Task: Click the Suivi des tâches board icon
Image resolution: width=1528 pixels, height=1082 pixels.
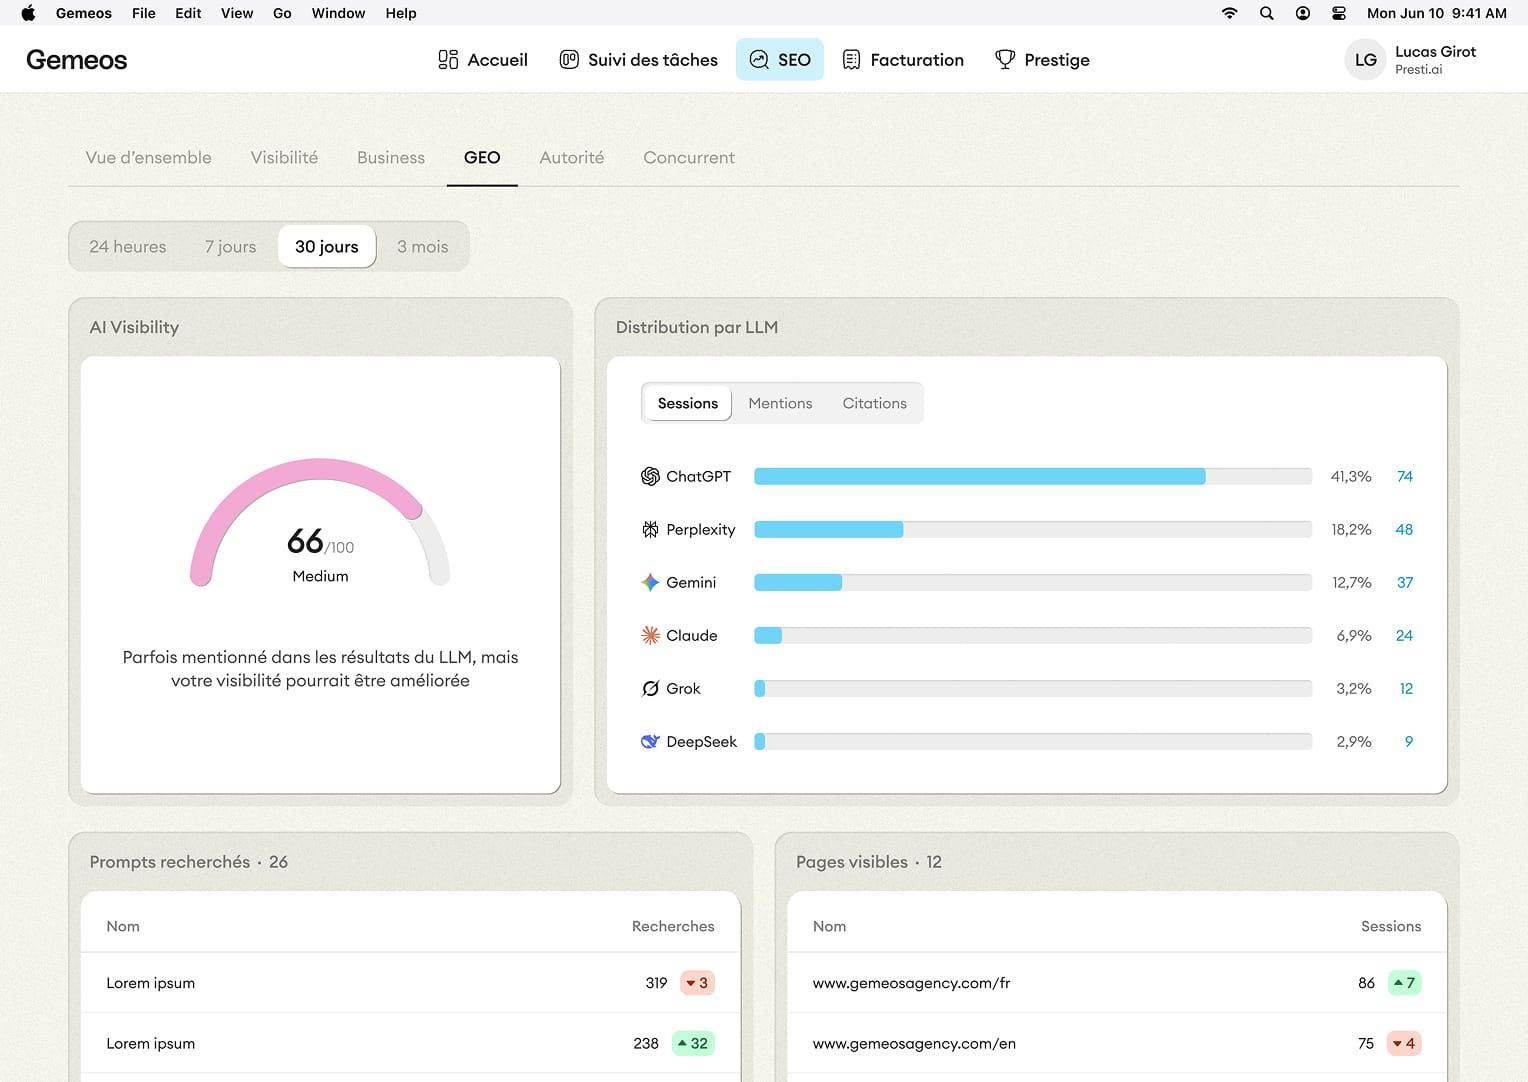Action: point(569,60)
